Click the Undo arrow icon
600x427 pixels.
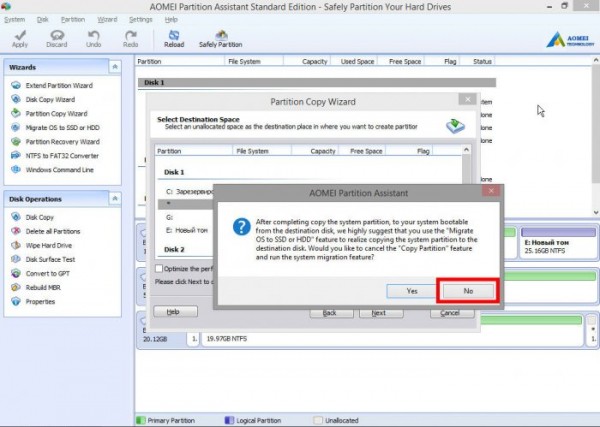coord(94,35)
